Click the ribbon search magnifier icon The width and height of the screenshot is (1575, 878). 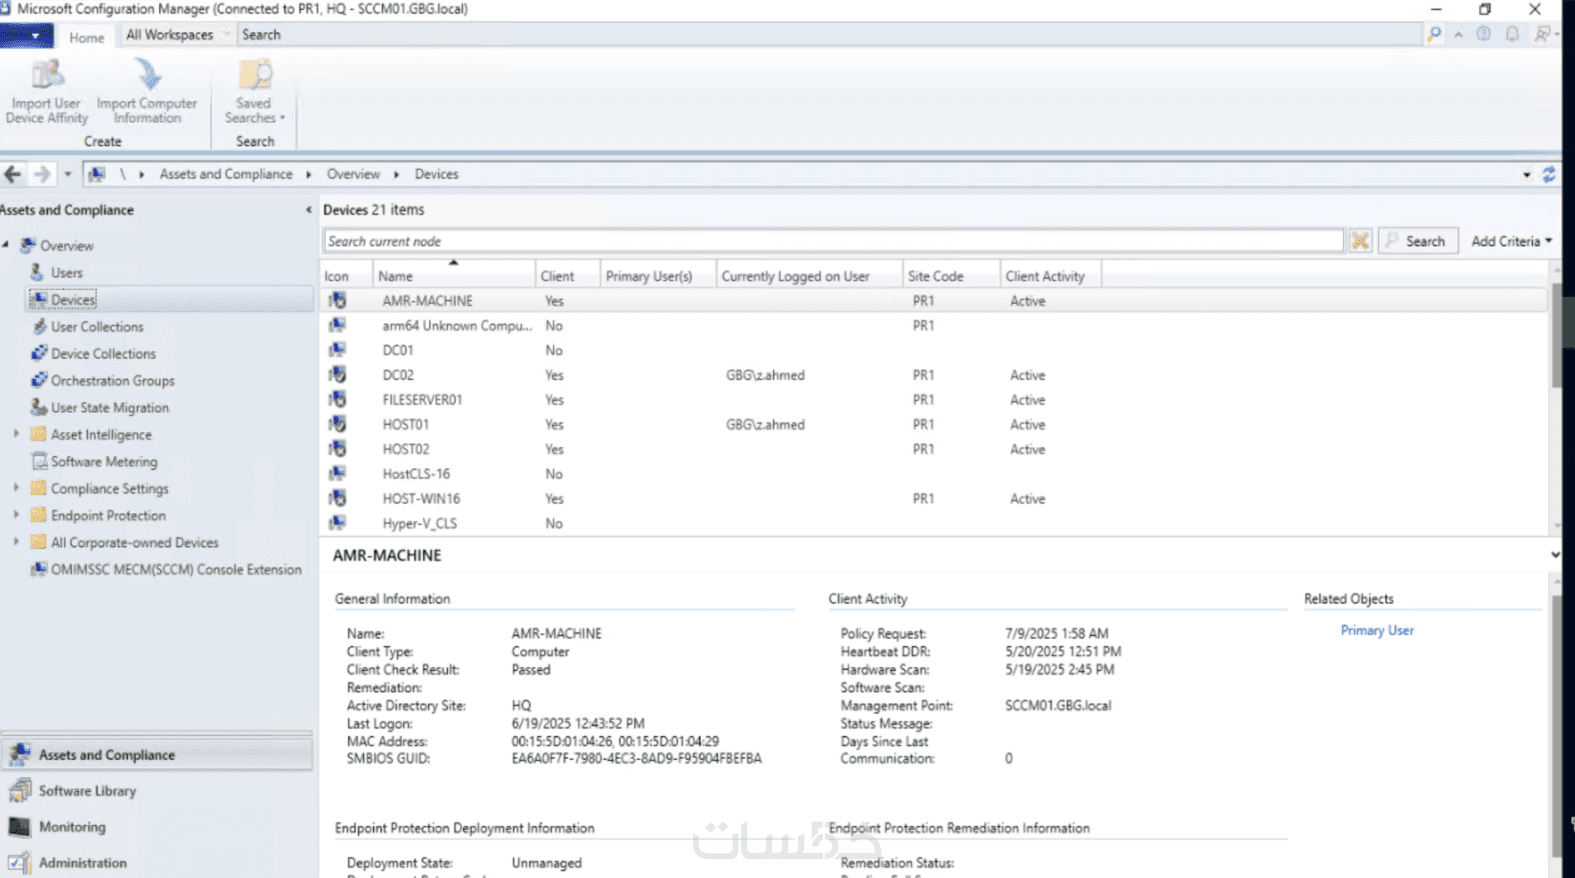[x=1434, y=34]
